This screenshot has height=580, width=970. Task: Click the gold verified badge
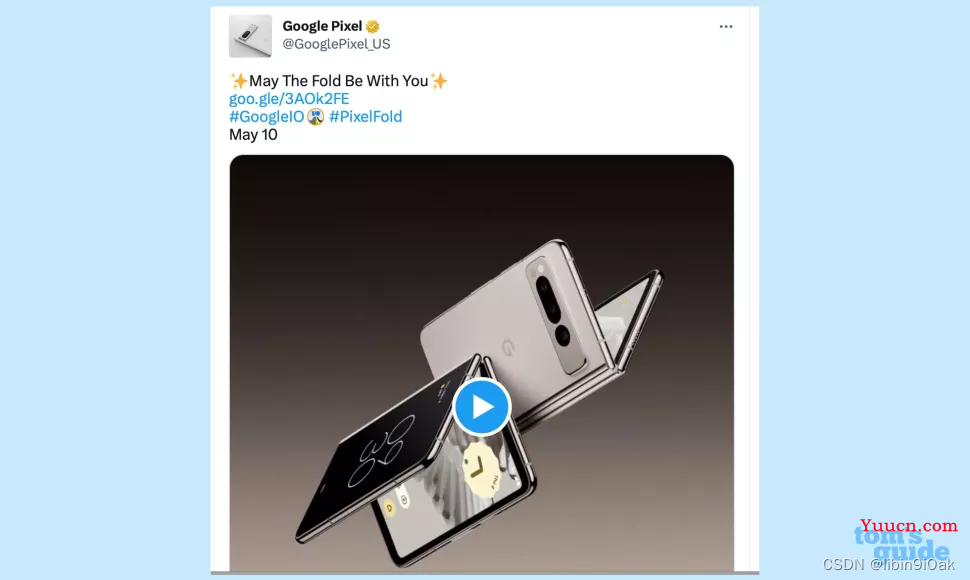click(372, 27)
